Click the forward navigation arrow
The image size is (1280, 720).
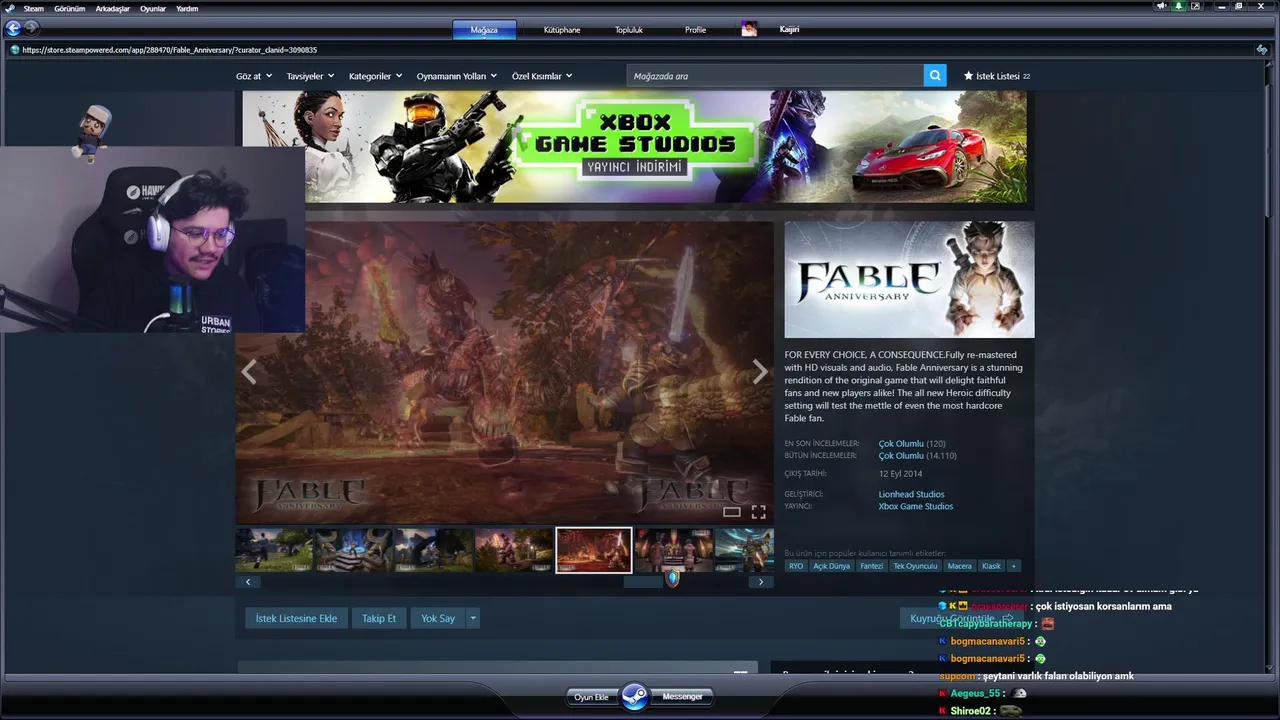pyautogui.click(x=31, y=28)
